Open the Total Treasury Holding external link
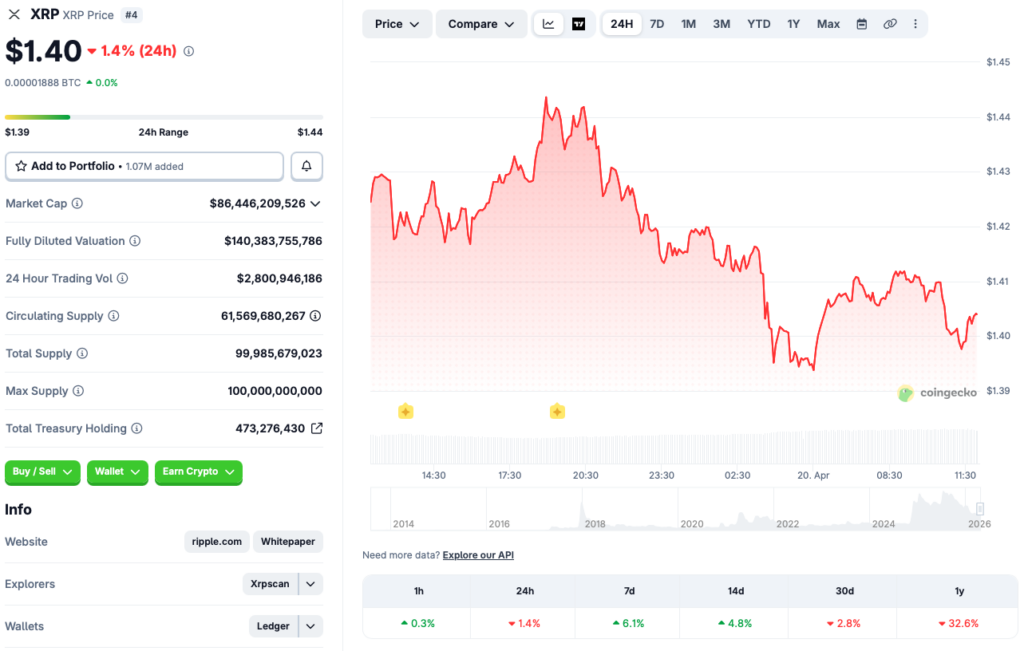Screen dimensions: 1024x651 click(316, 428)
